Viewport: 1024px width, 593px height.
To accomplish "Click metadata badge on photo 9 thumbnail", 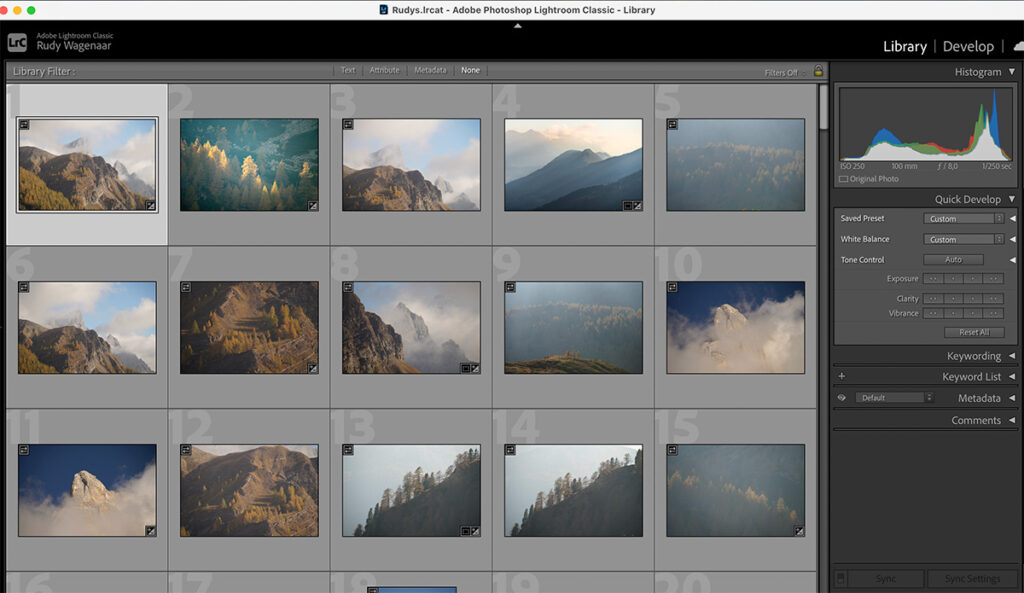I will 511,287.
